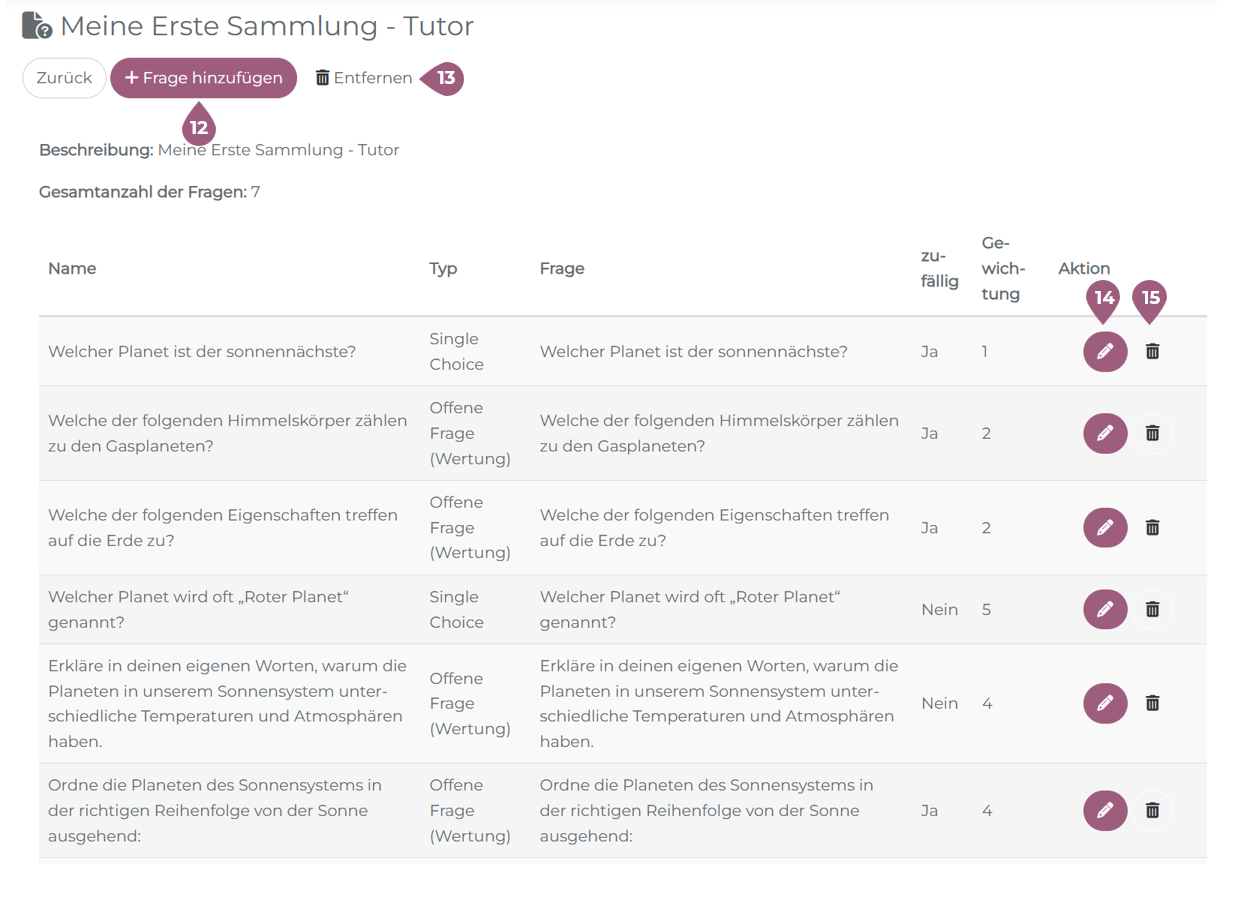
Task: Edit the Reihenfolge der Planeten question
Action: (x=1105, y=810)
